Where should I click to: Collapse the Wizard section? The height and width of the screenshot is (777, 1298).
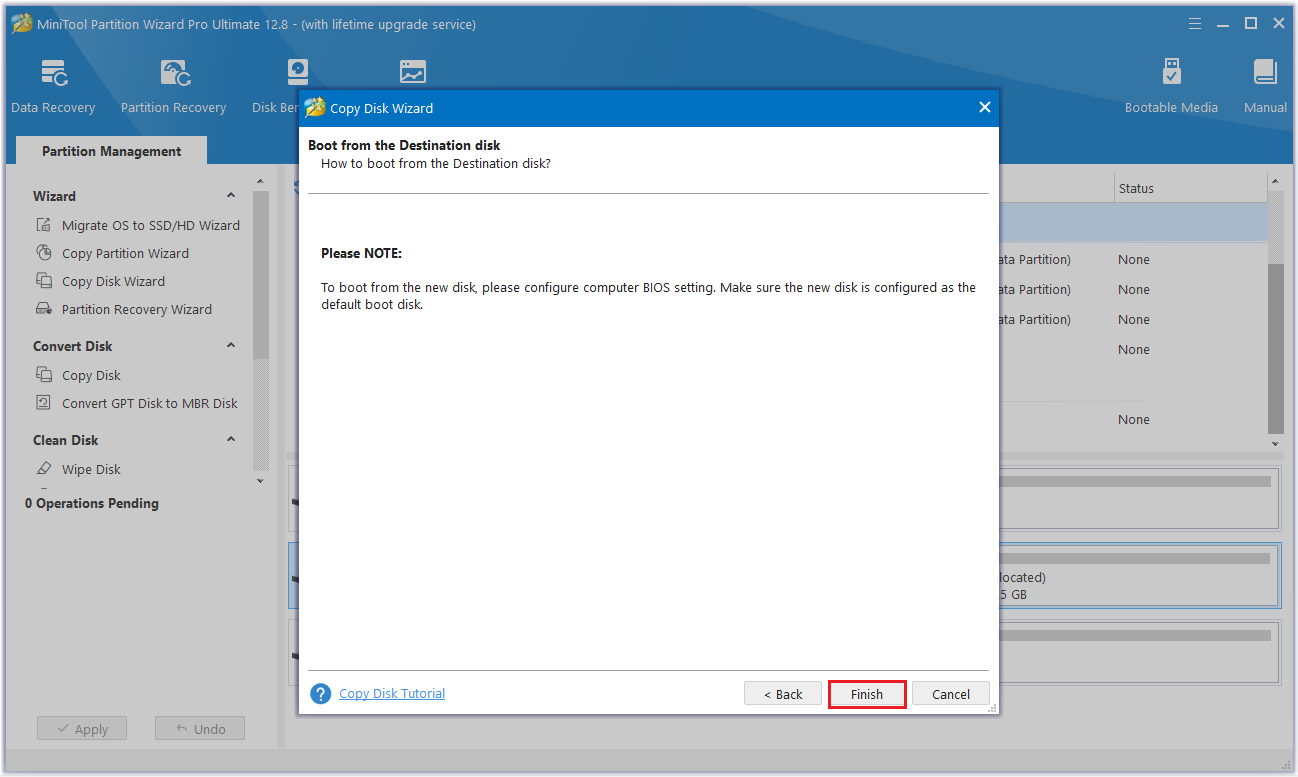click(x=231, y=196)
